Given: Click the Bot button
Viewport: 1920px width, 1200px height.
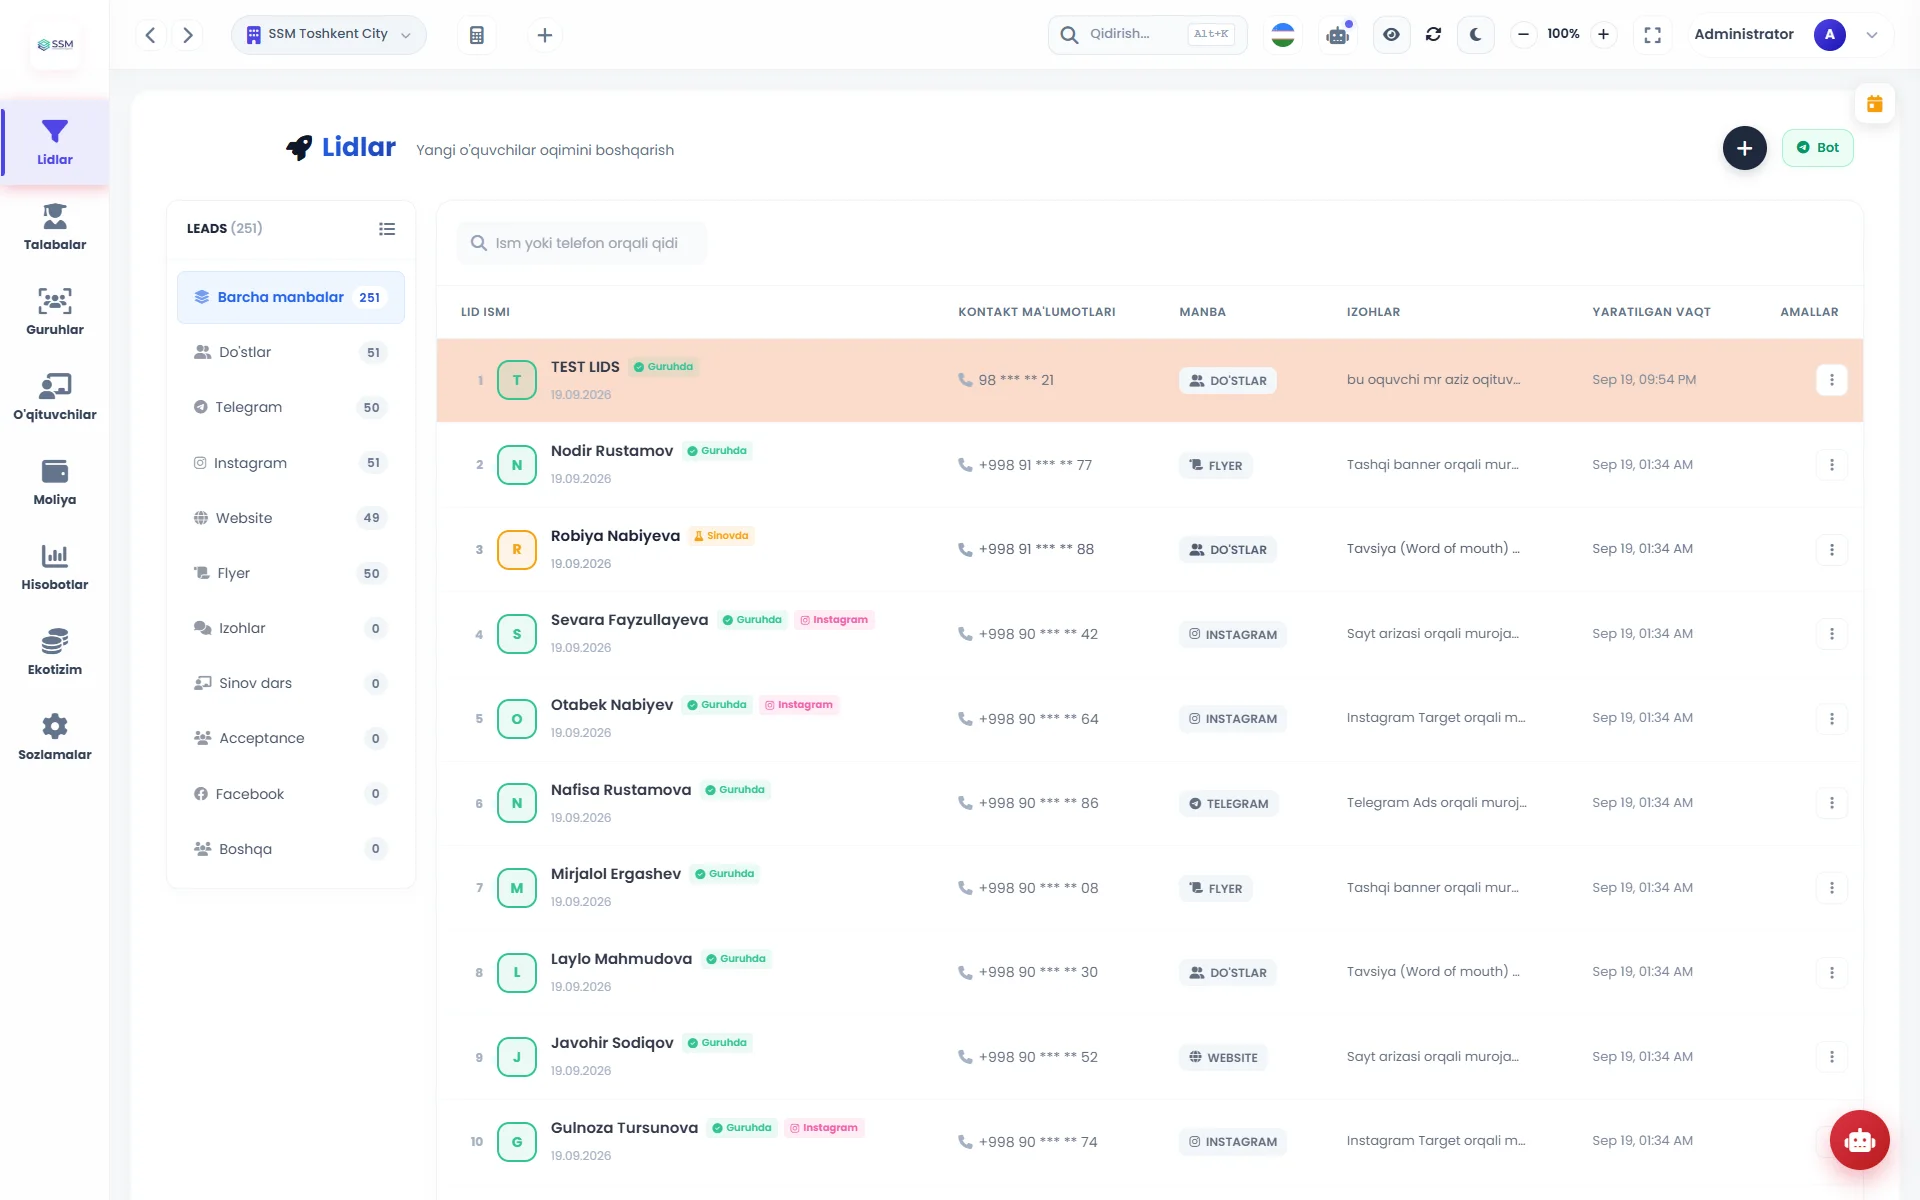Looking at the screenshot, I should (x=1817, y=148).
